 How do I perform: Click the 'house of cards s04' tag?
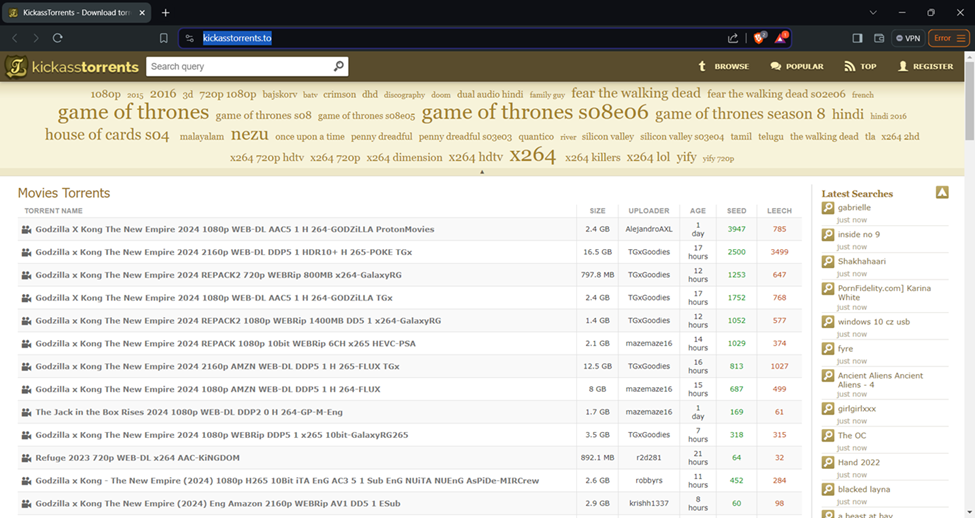(107, 135)
